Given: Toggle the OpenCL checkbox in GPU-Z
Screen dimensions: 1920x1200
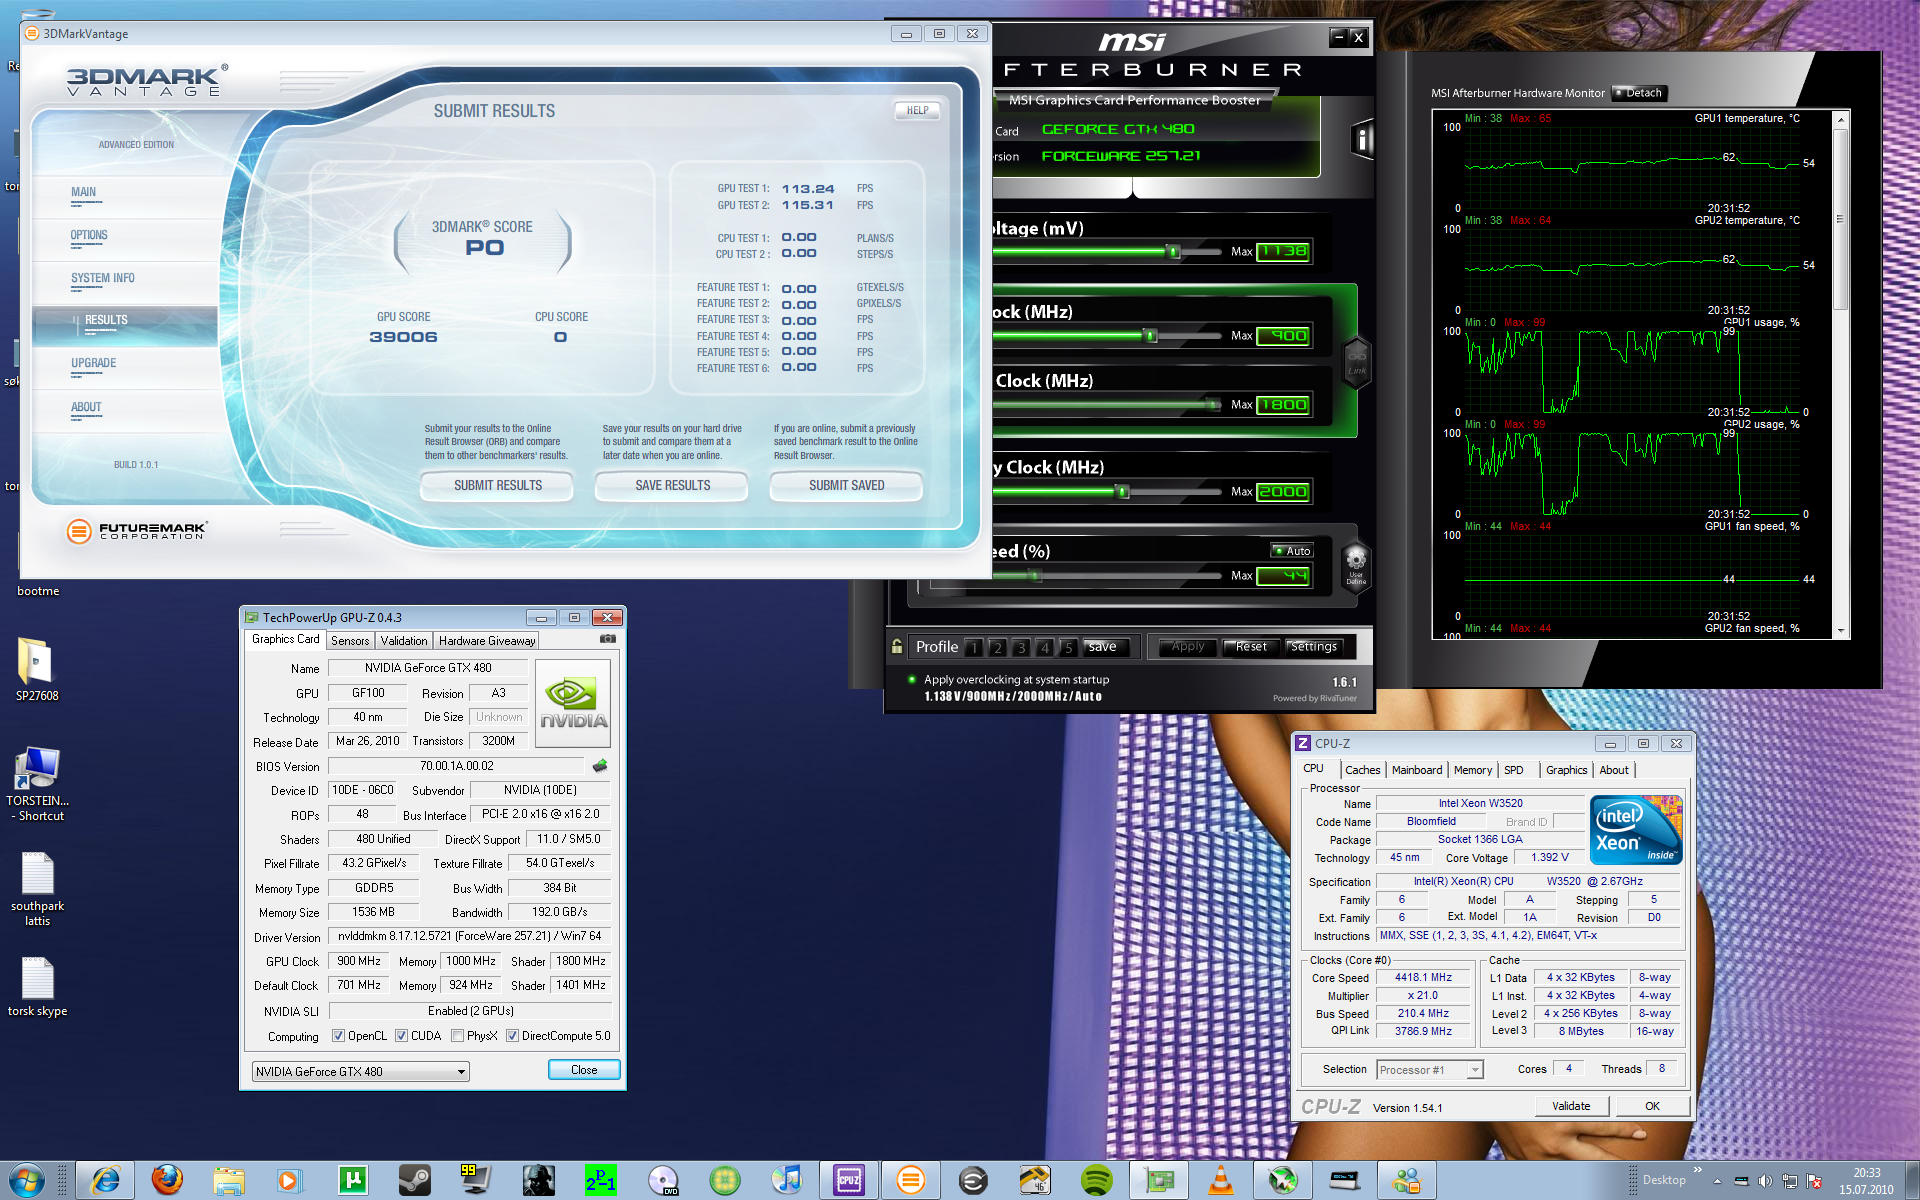Looking at the screenshot, I should click(x=338, y=1036).
